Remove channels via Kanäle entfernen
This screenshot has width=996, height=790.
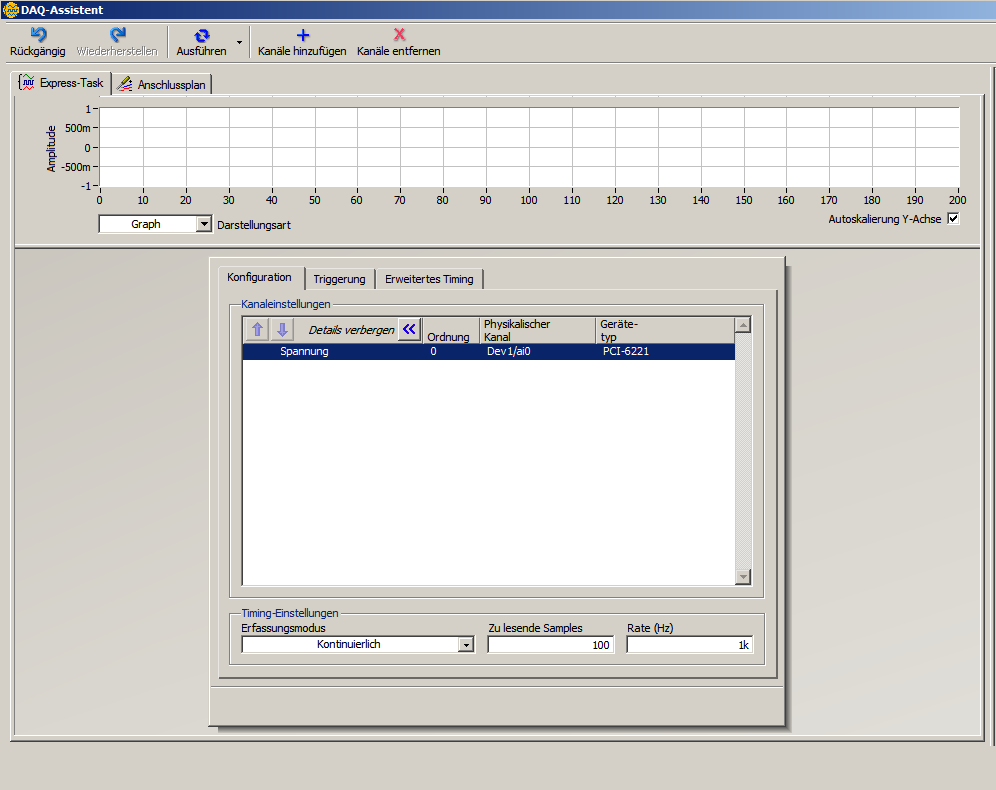point(398,42)
